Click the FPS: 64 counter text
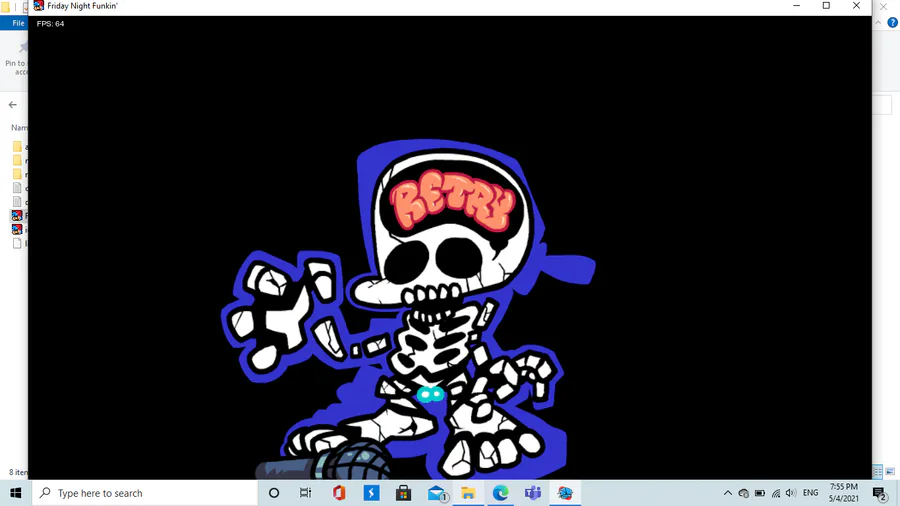The width and height of the screenshot is (900, 506). pyautogui.click(x=51, y=24)
